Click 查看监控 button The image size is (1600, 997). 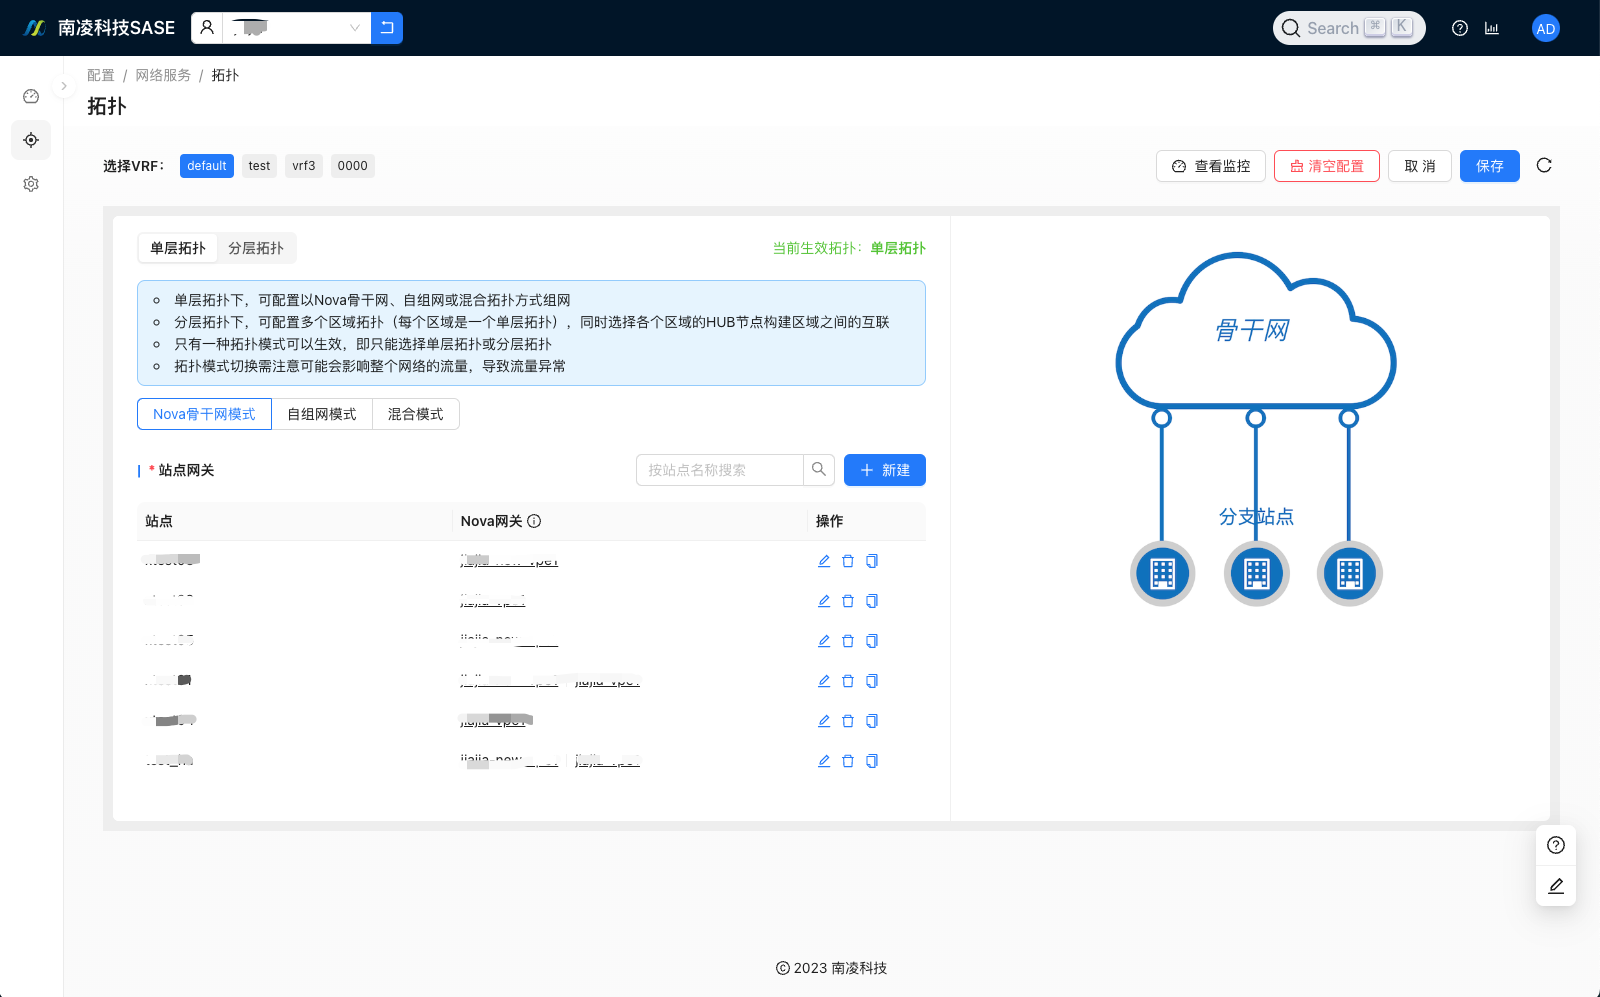coord(1211,166)
